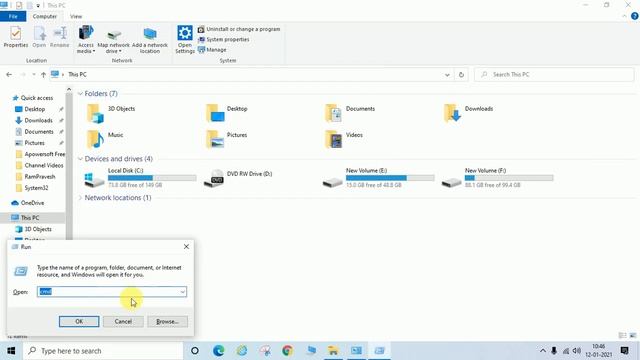Open the Run dialog Open dropdown

click(x=182, y=292)
